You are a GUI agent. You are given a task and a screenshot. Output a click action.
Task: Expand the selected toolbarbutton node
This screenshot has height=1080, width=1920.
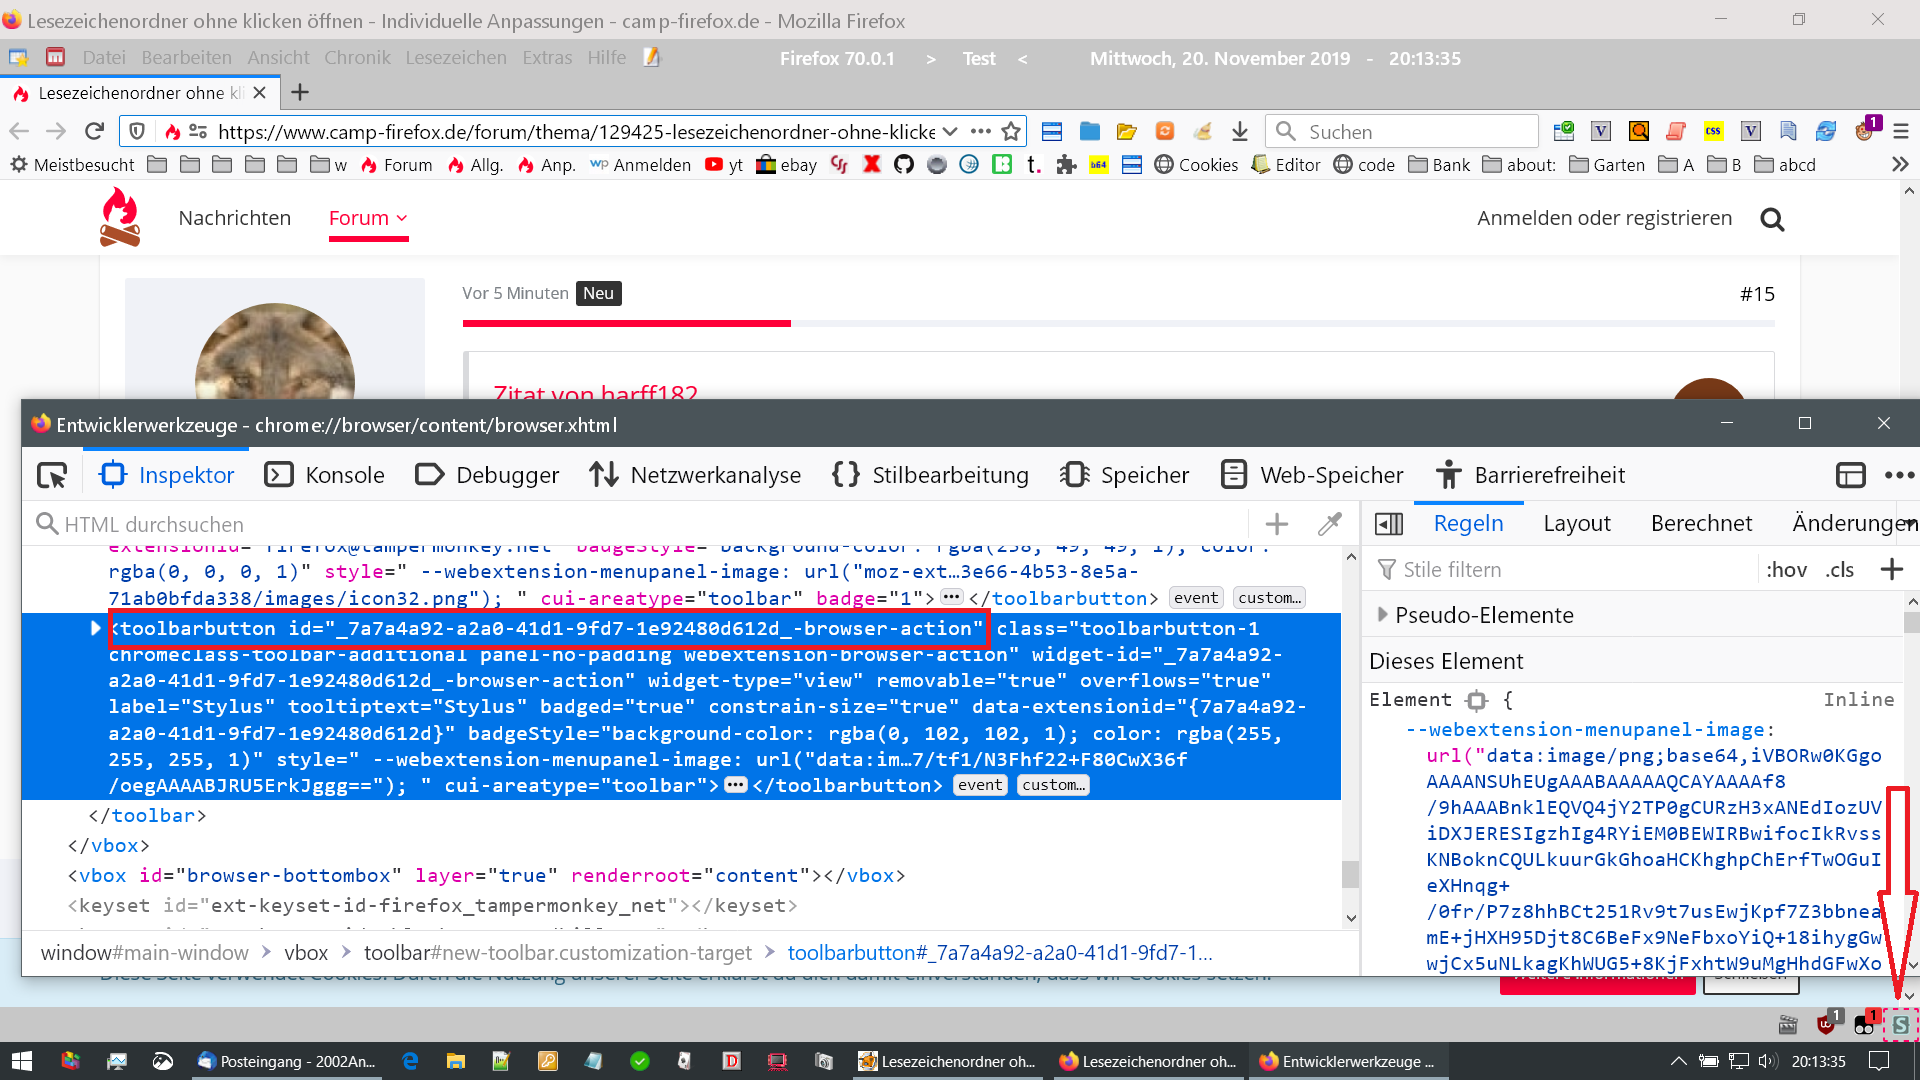click(95, 628)
